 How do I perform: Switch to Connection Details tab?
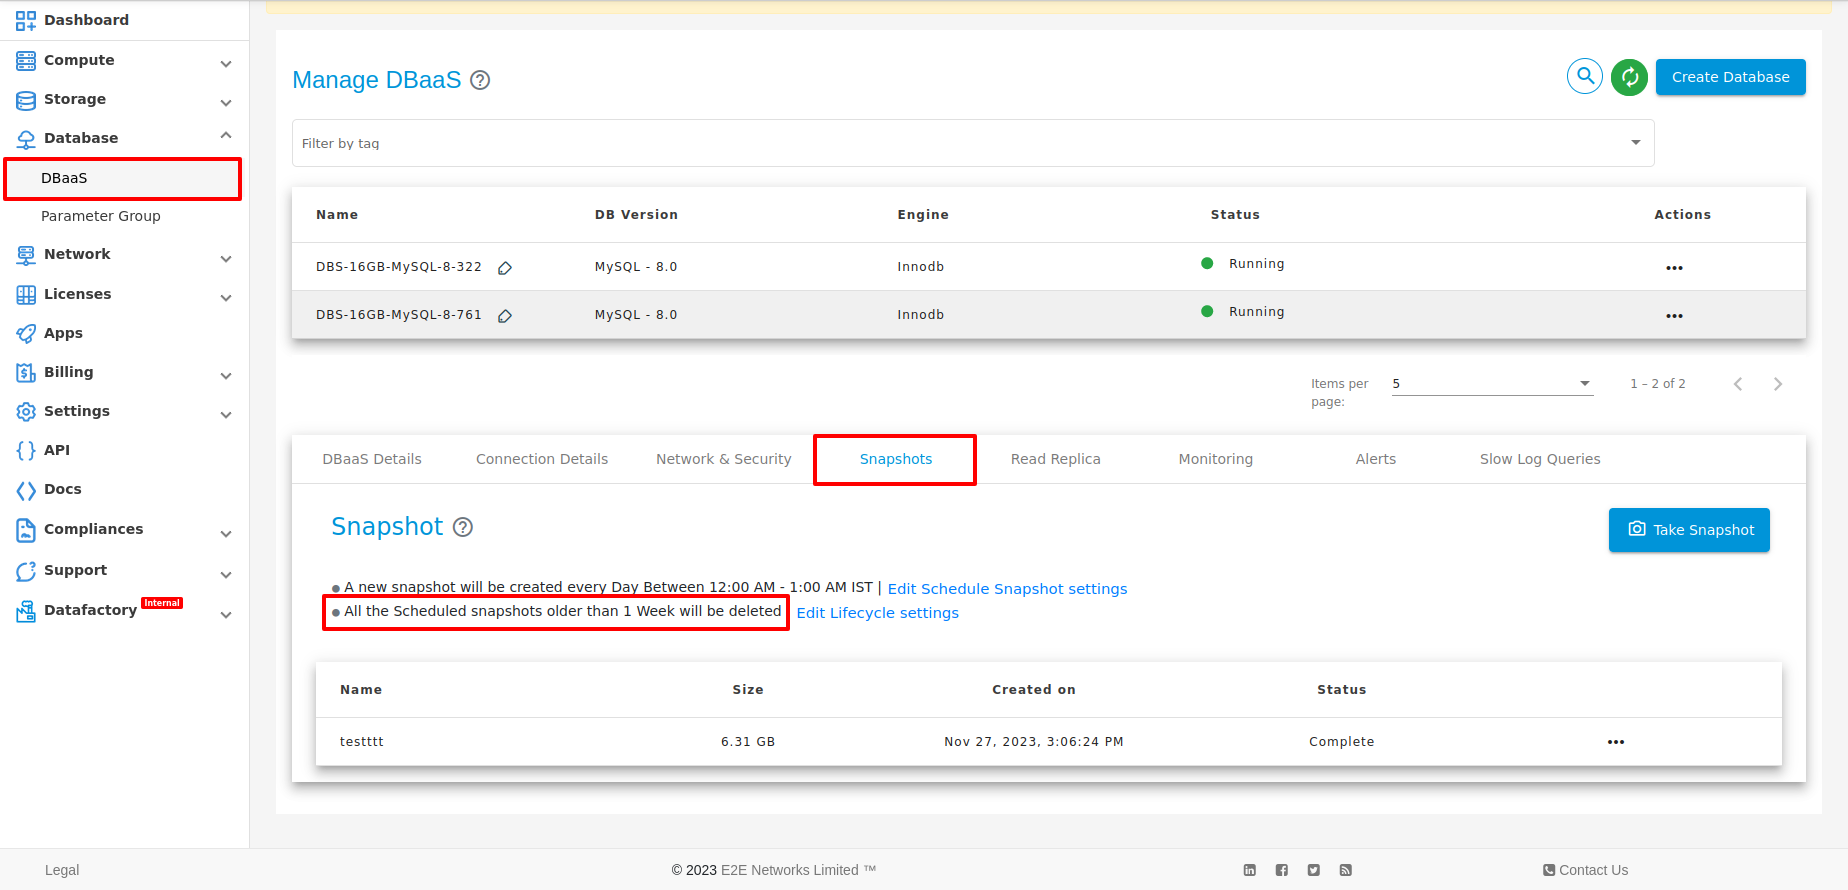[542, 459]
